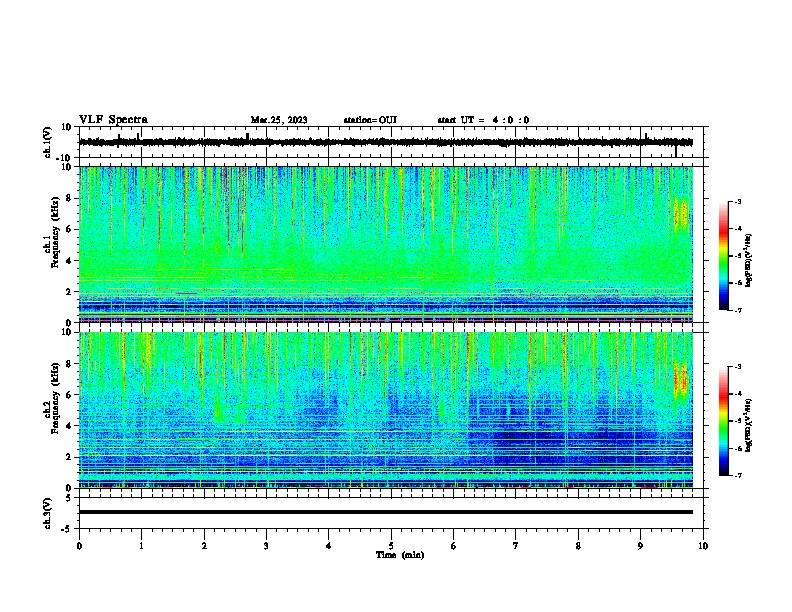The image size is (792, 612).
Task: Click Time axis tick label "7"
Action: click(x=516, y=546)
